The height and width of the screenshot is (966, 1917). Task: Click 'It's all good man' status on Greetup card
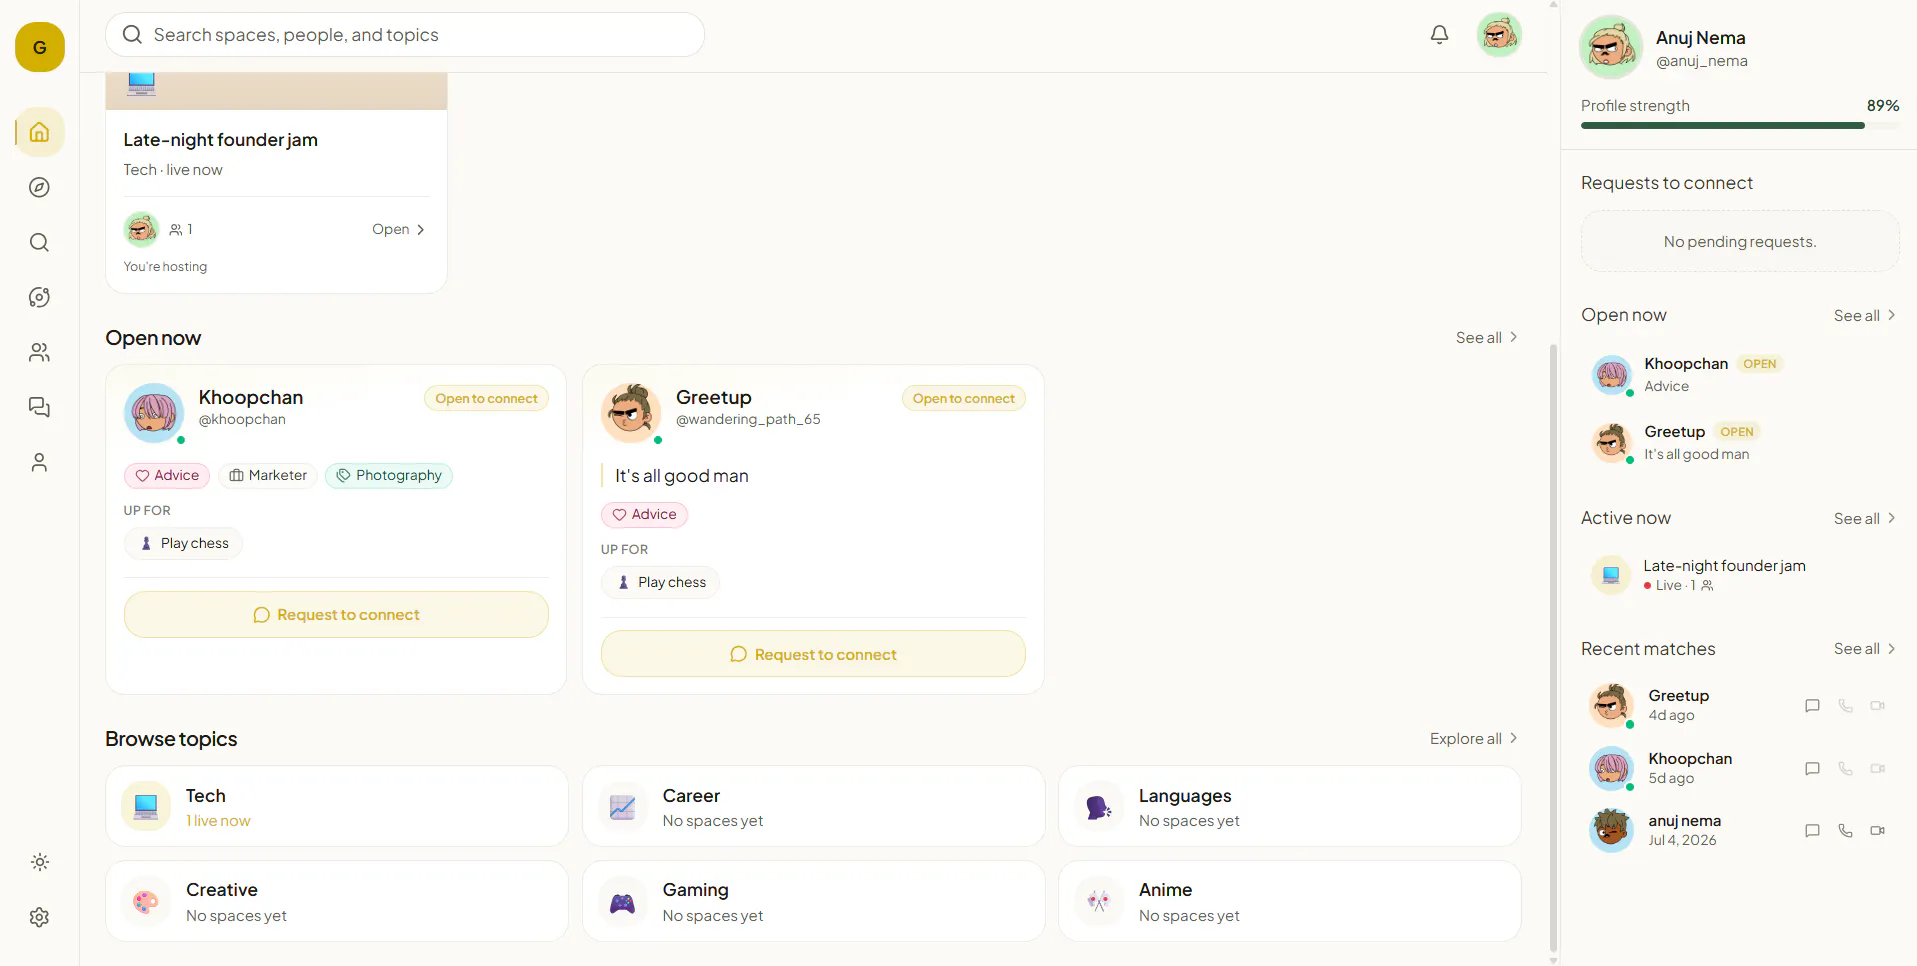point(682,476)
